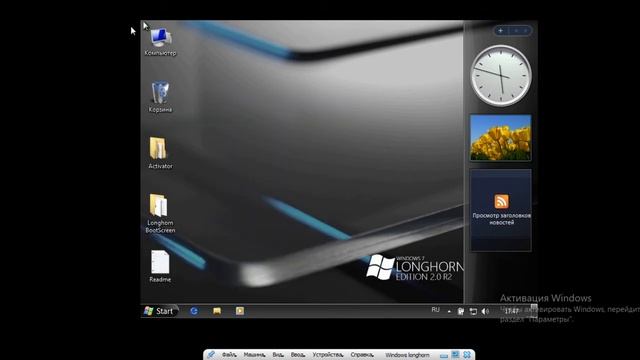Image resolution: width=640 pixels, height=360 pixels.
Task: Open the volume speaker tray icon
Action: 485,311
